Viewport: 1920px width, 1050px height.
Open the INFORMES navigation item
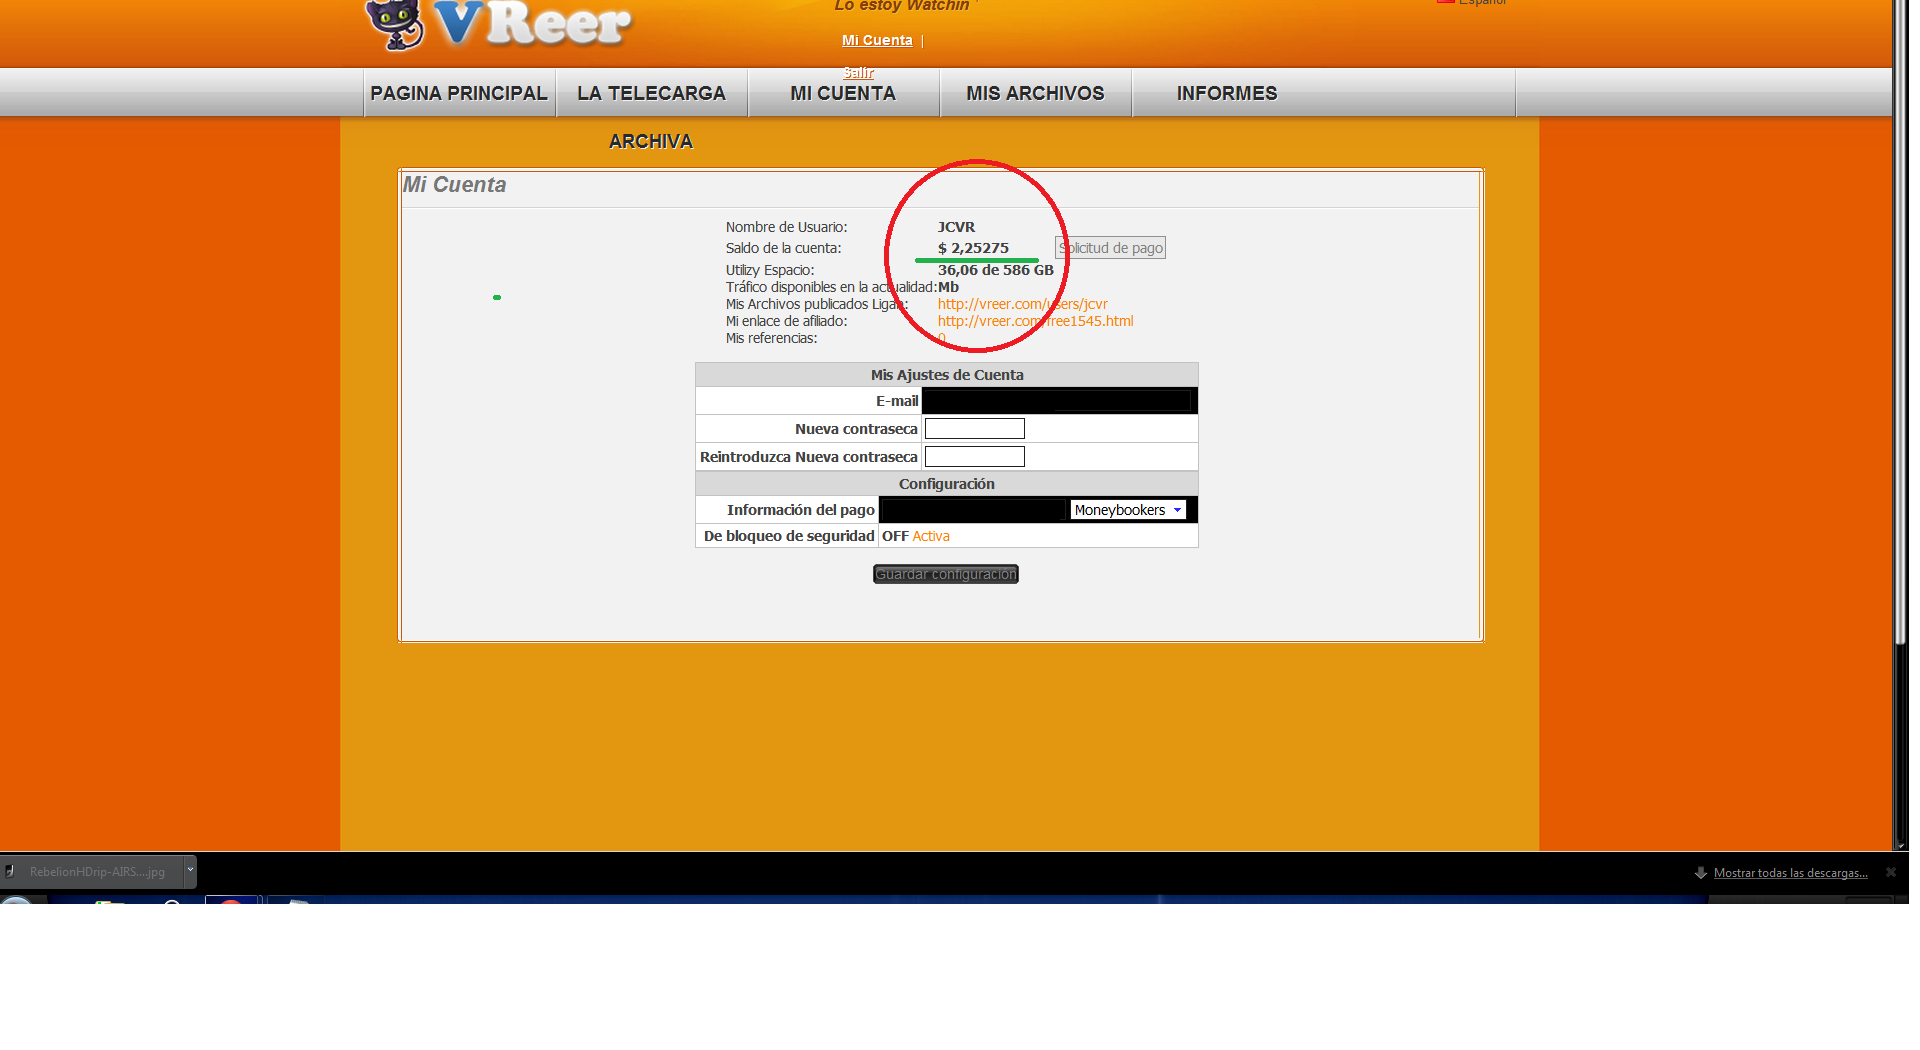click(x=1226, y=93)
